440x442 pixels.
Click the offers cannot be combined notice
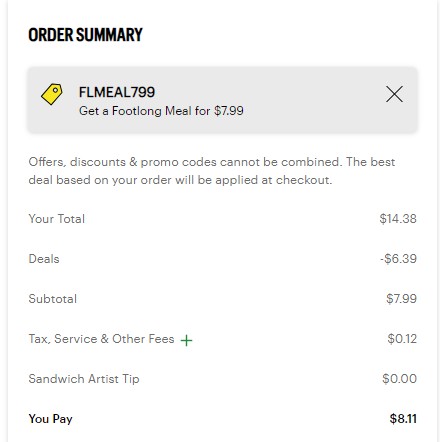212,171
